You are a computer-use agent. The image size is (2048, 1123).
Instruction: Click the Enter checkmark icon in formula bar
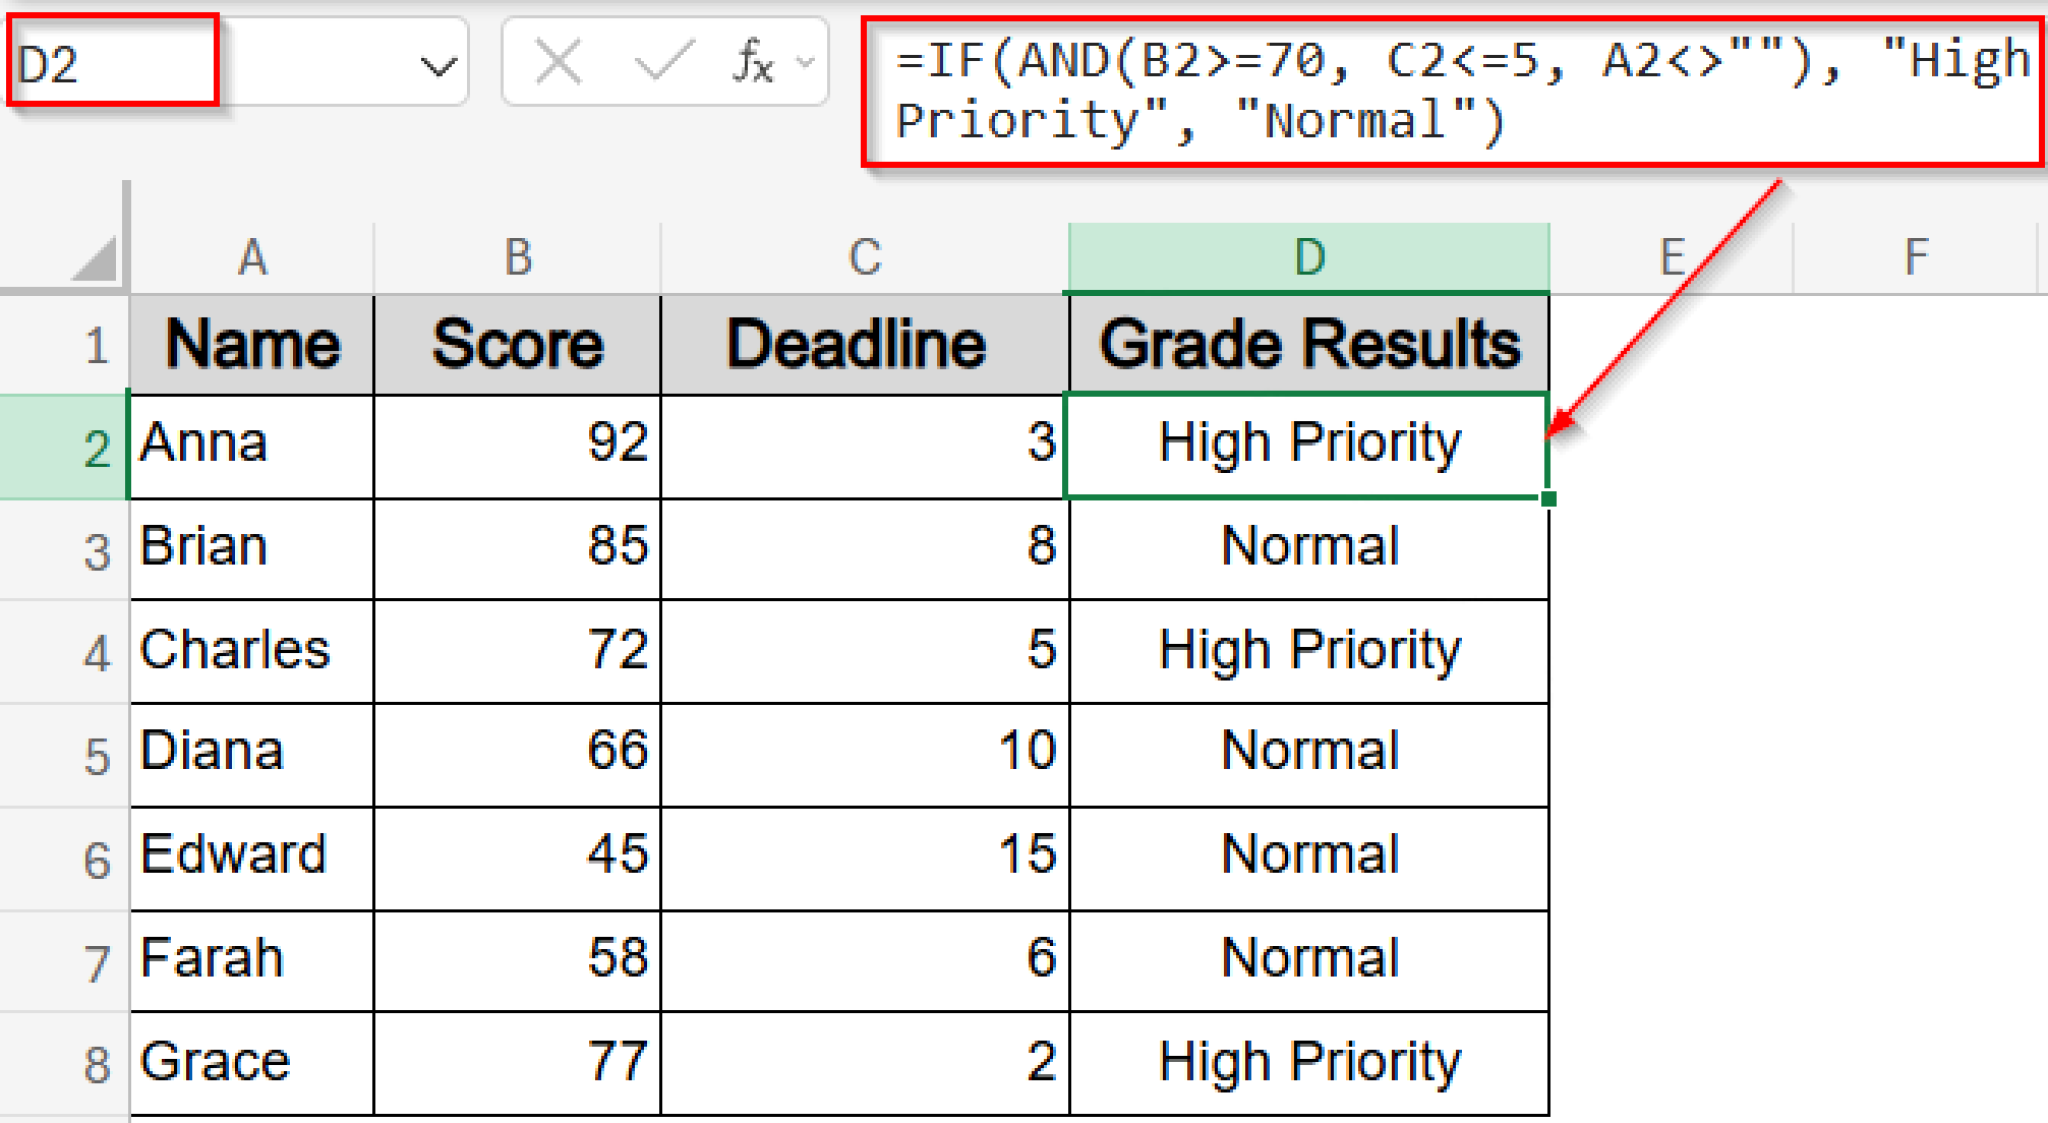click(664, 62)
